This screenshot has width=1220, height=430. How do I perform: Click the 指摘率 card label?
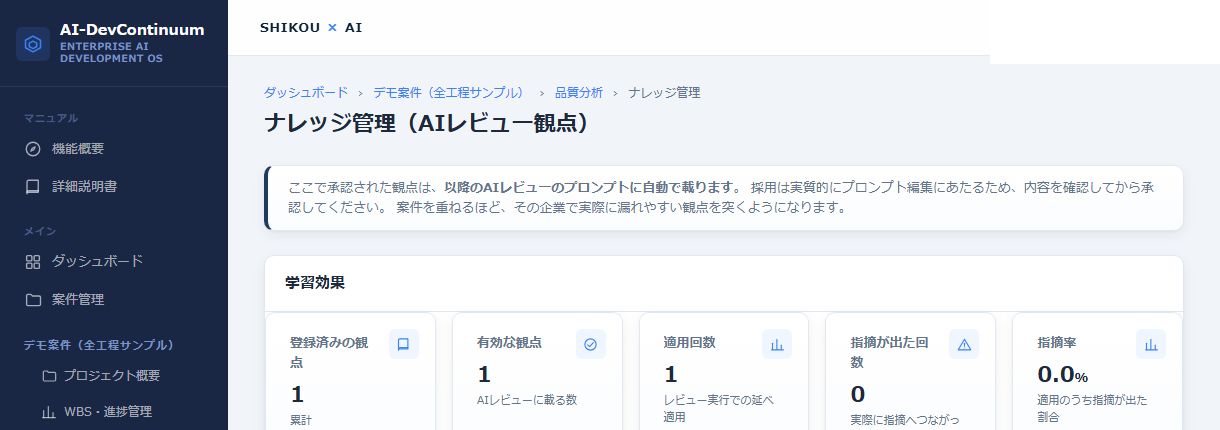pos(1057,342)
